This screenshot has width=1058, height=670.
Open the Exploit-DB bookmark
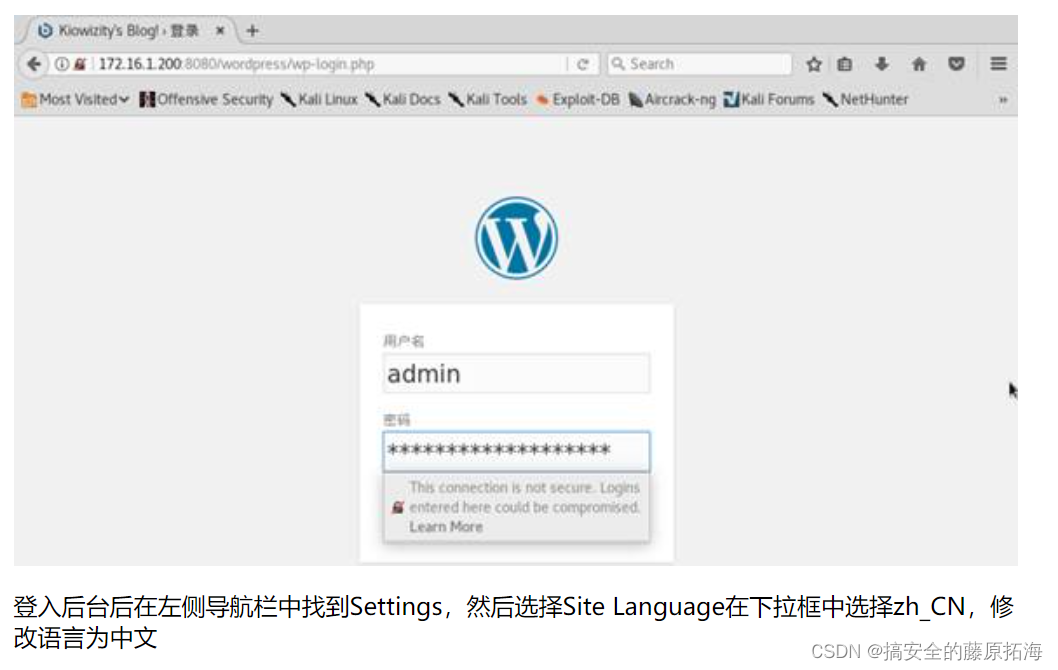point(578,100)
